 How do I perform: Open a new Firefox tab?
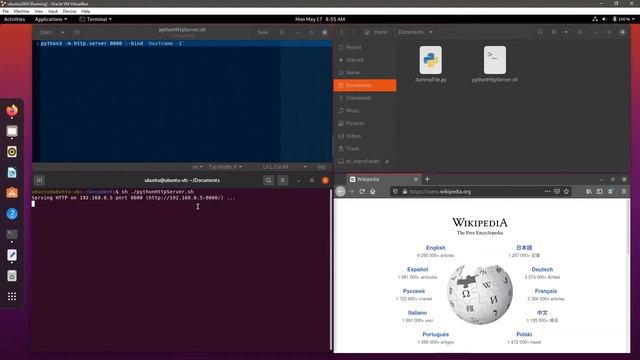pyautogui.click(x=427, y=179)
